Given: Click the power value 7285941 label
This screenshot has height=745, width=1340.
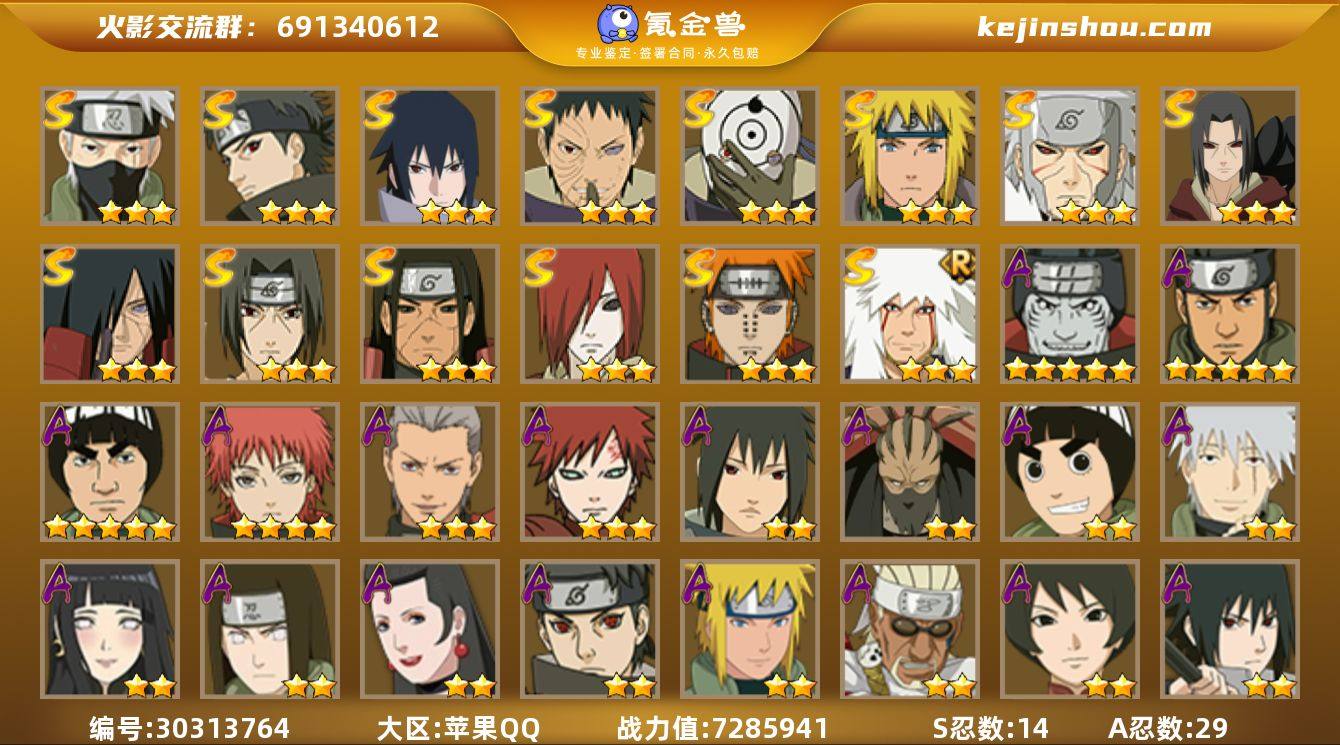Looking at the screenshot, I should (722, 728).
